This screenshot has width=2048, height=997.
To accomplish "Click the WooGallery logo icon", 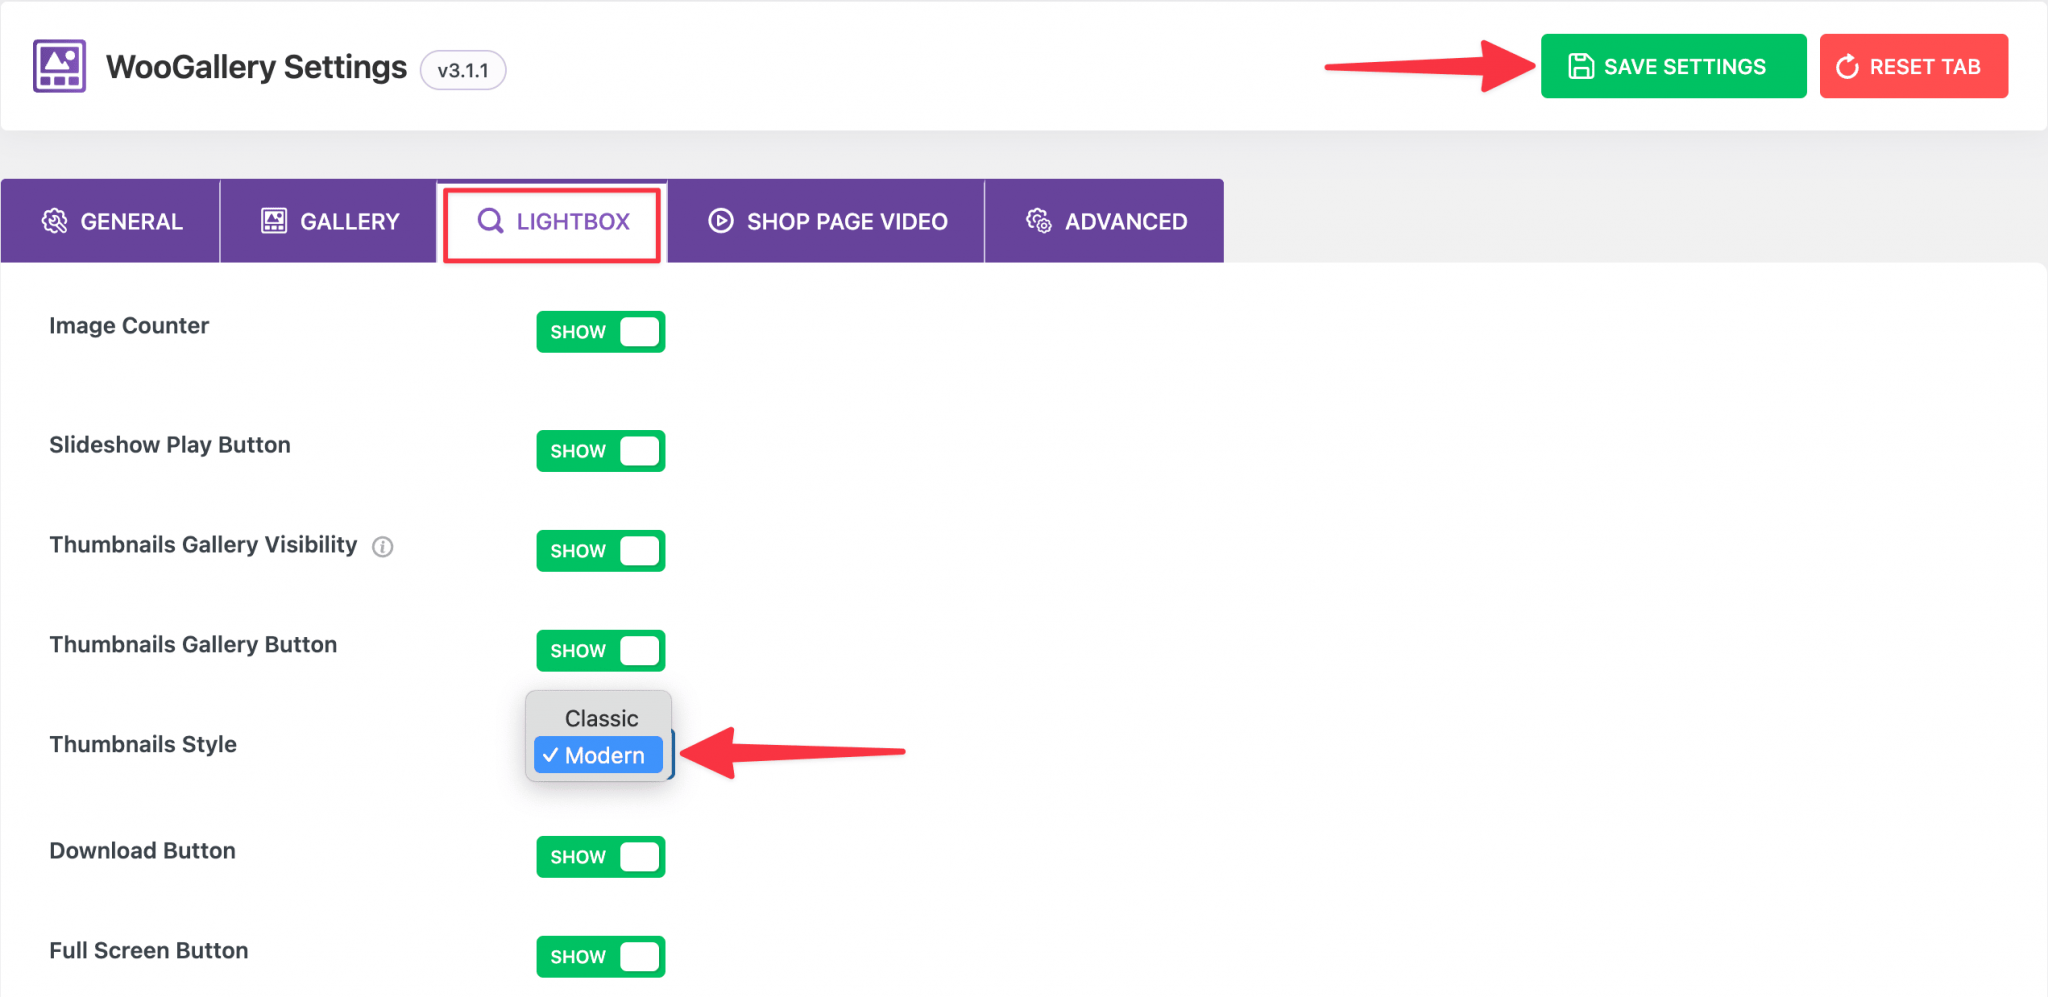I will pyautogui.click(x=58, y=66).
